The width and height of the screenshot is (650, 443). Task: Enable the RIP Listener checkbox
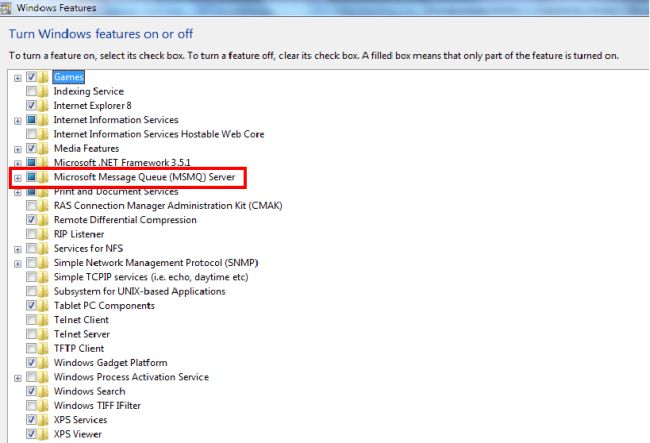(x=32, y=234)
